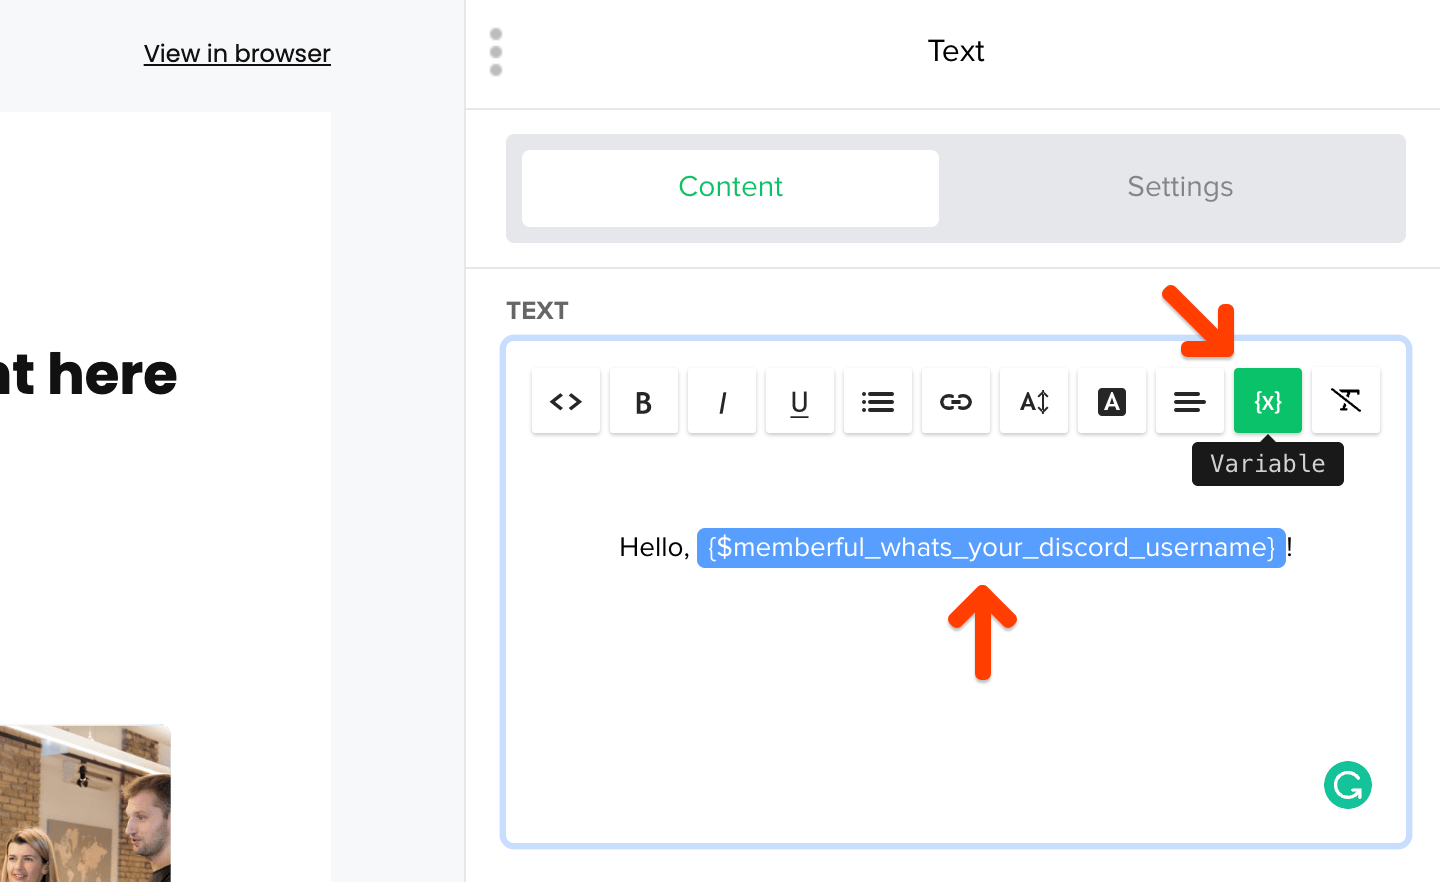Toggle italic formatting

[x=722, y=401]
